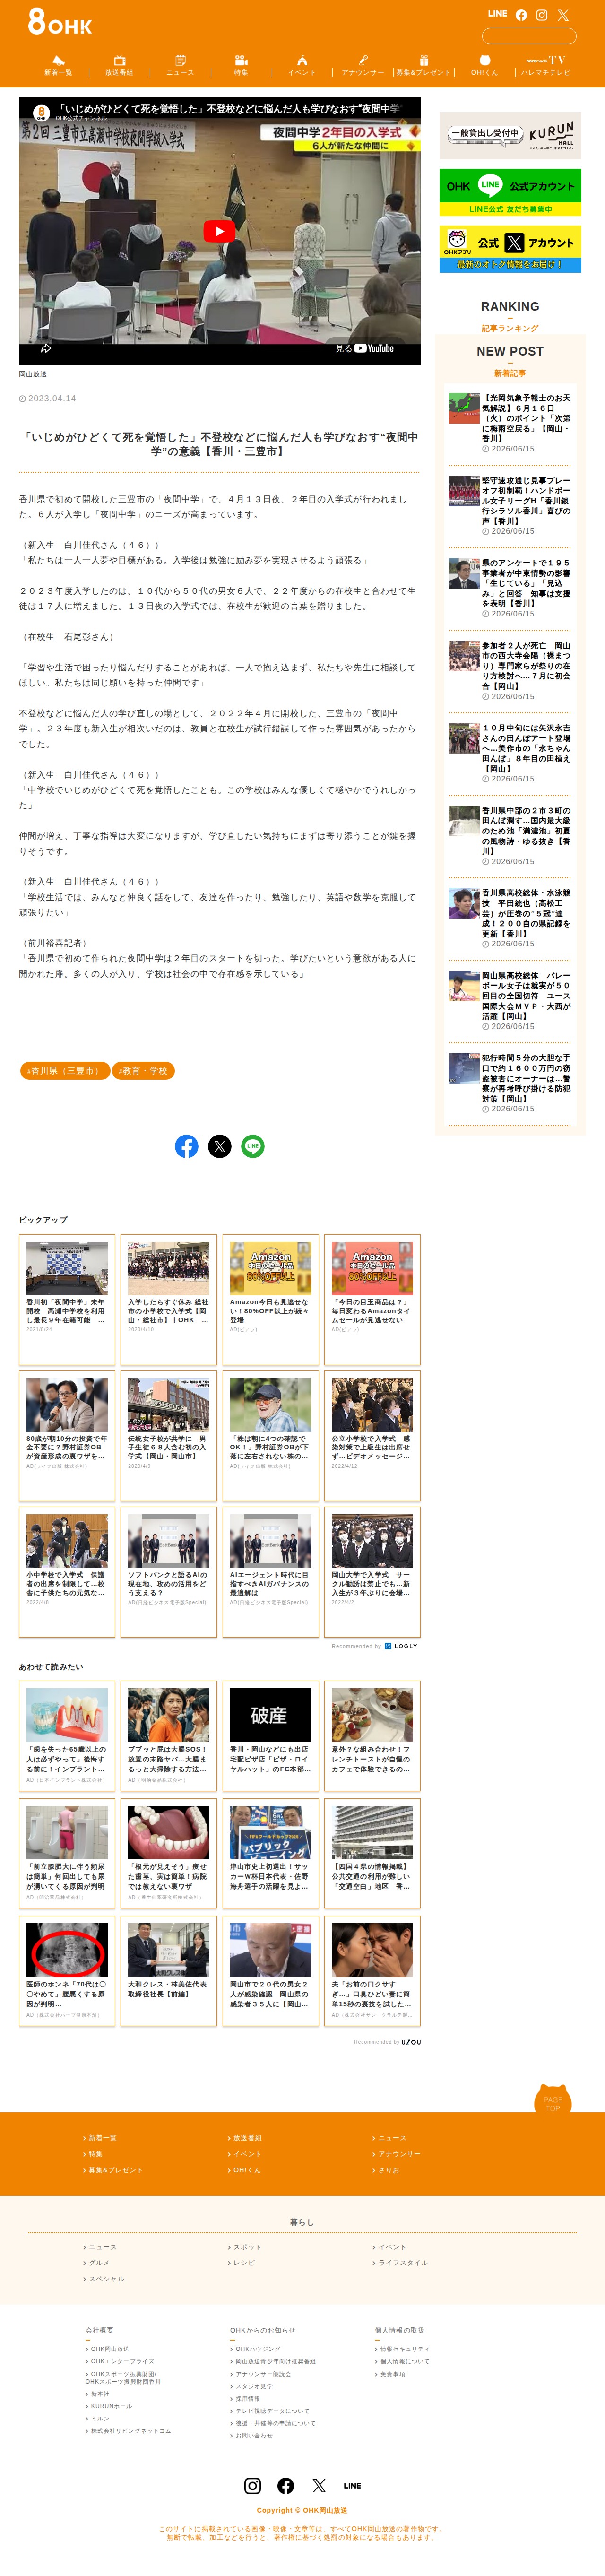Open the OH!くん navigation item
This screenshot has height=2576, width=605.
coord(485,66)
